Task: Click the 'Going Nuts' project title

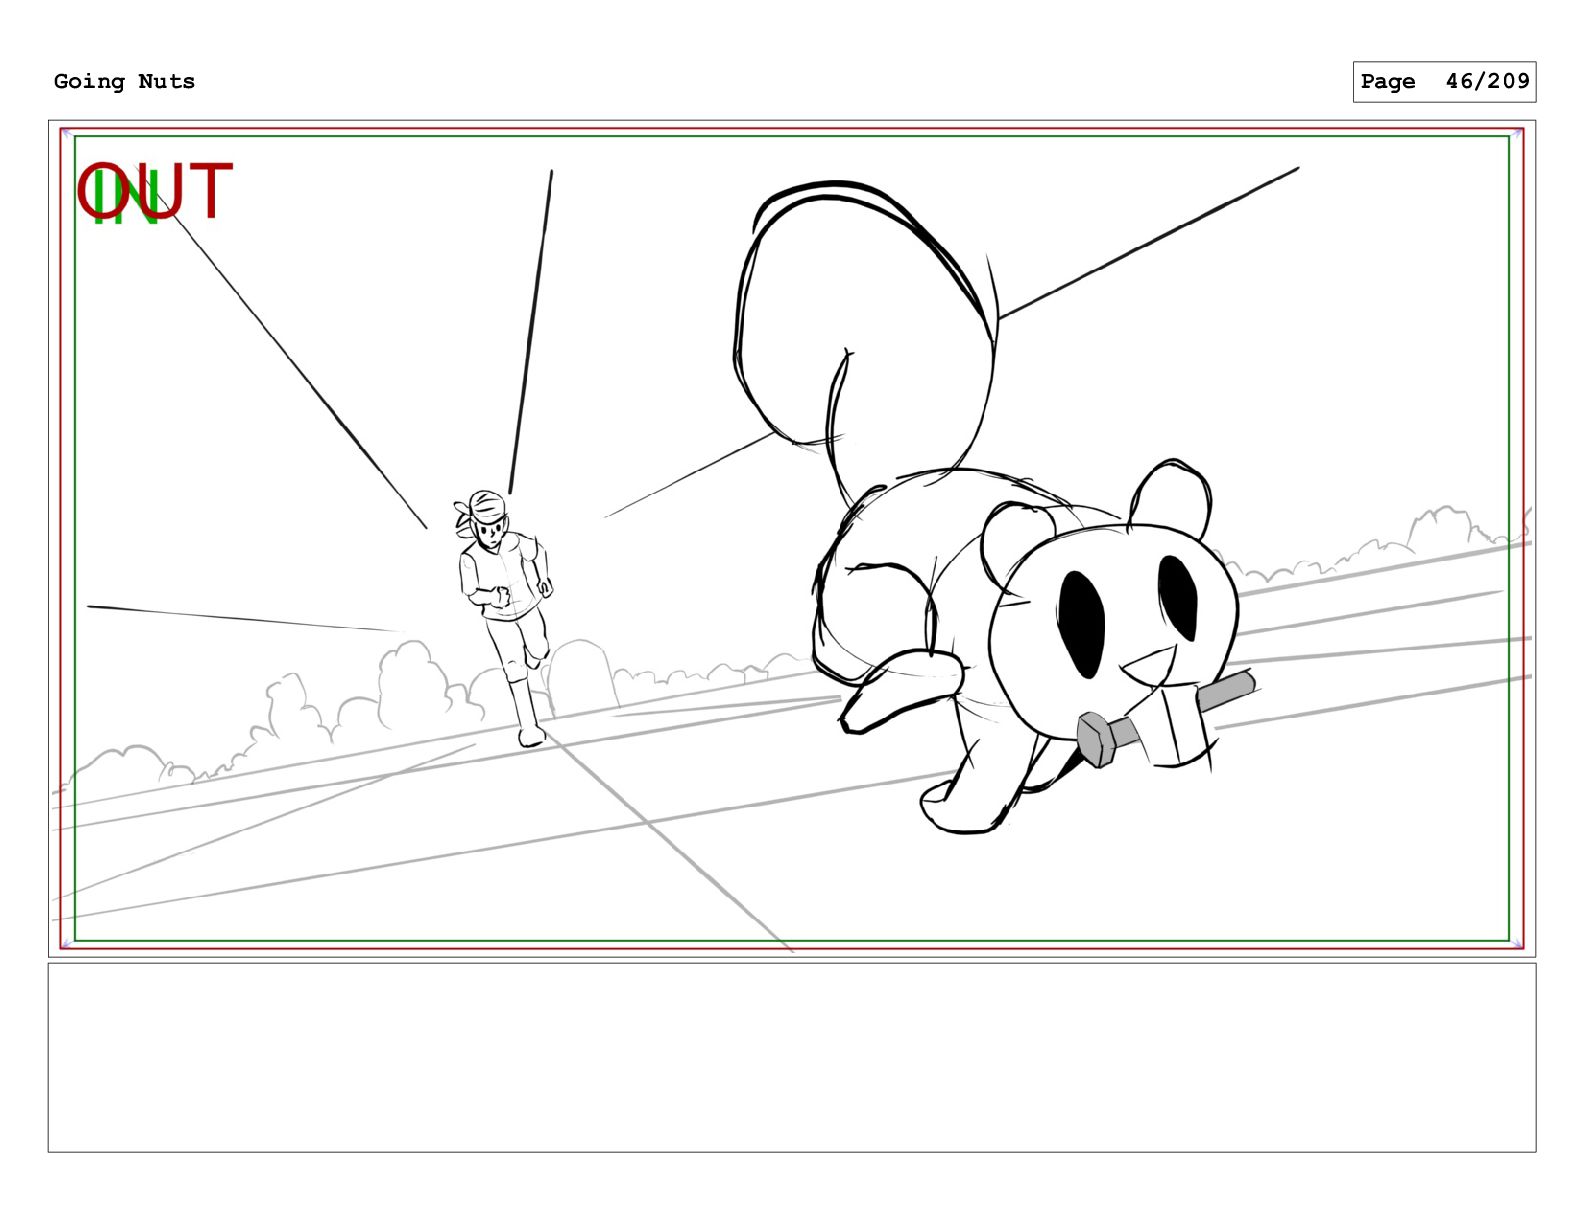Action: (124, 81)
